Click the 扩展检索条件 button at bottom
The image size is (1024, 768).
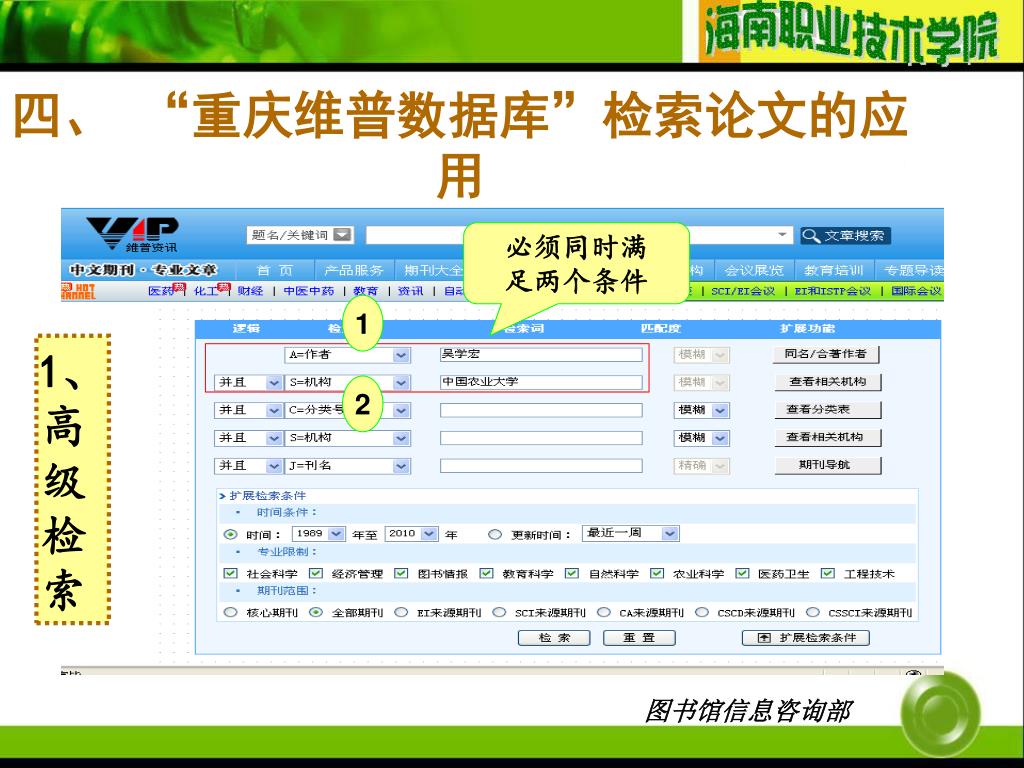(x=806, y=638)
